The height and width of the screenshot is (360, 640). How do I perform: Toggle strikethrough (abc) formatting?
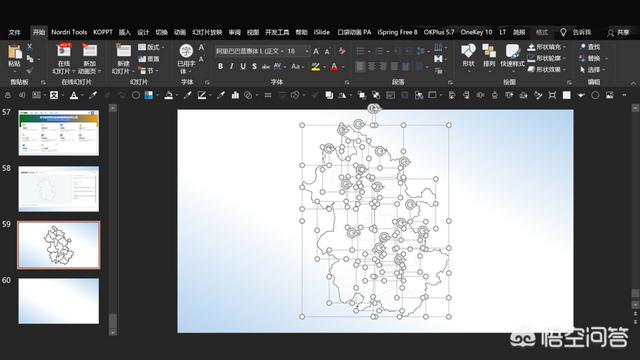tap(266, 67)
